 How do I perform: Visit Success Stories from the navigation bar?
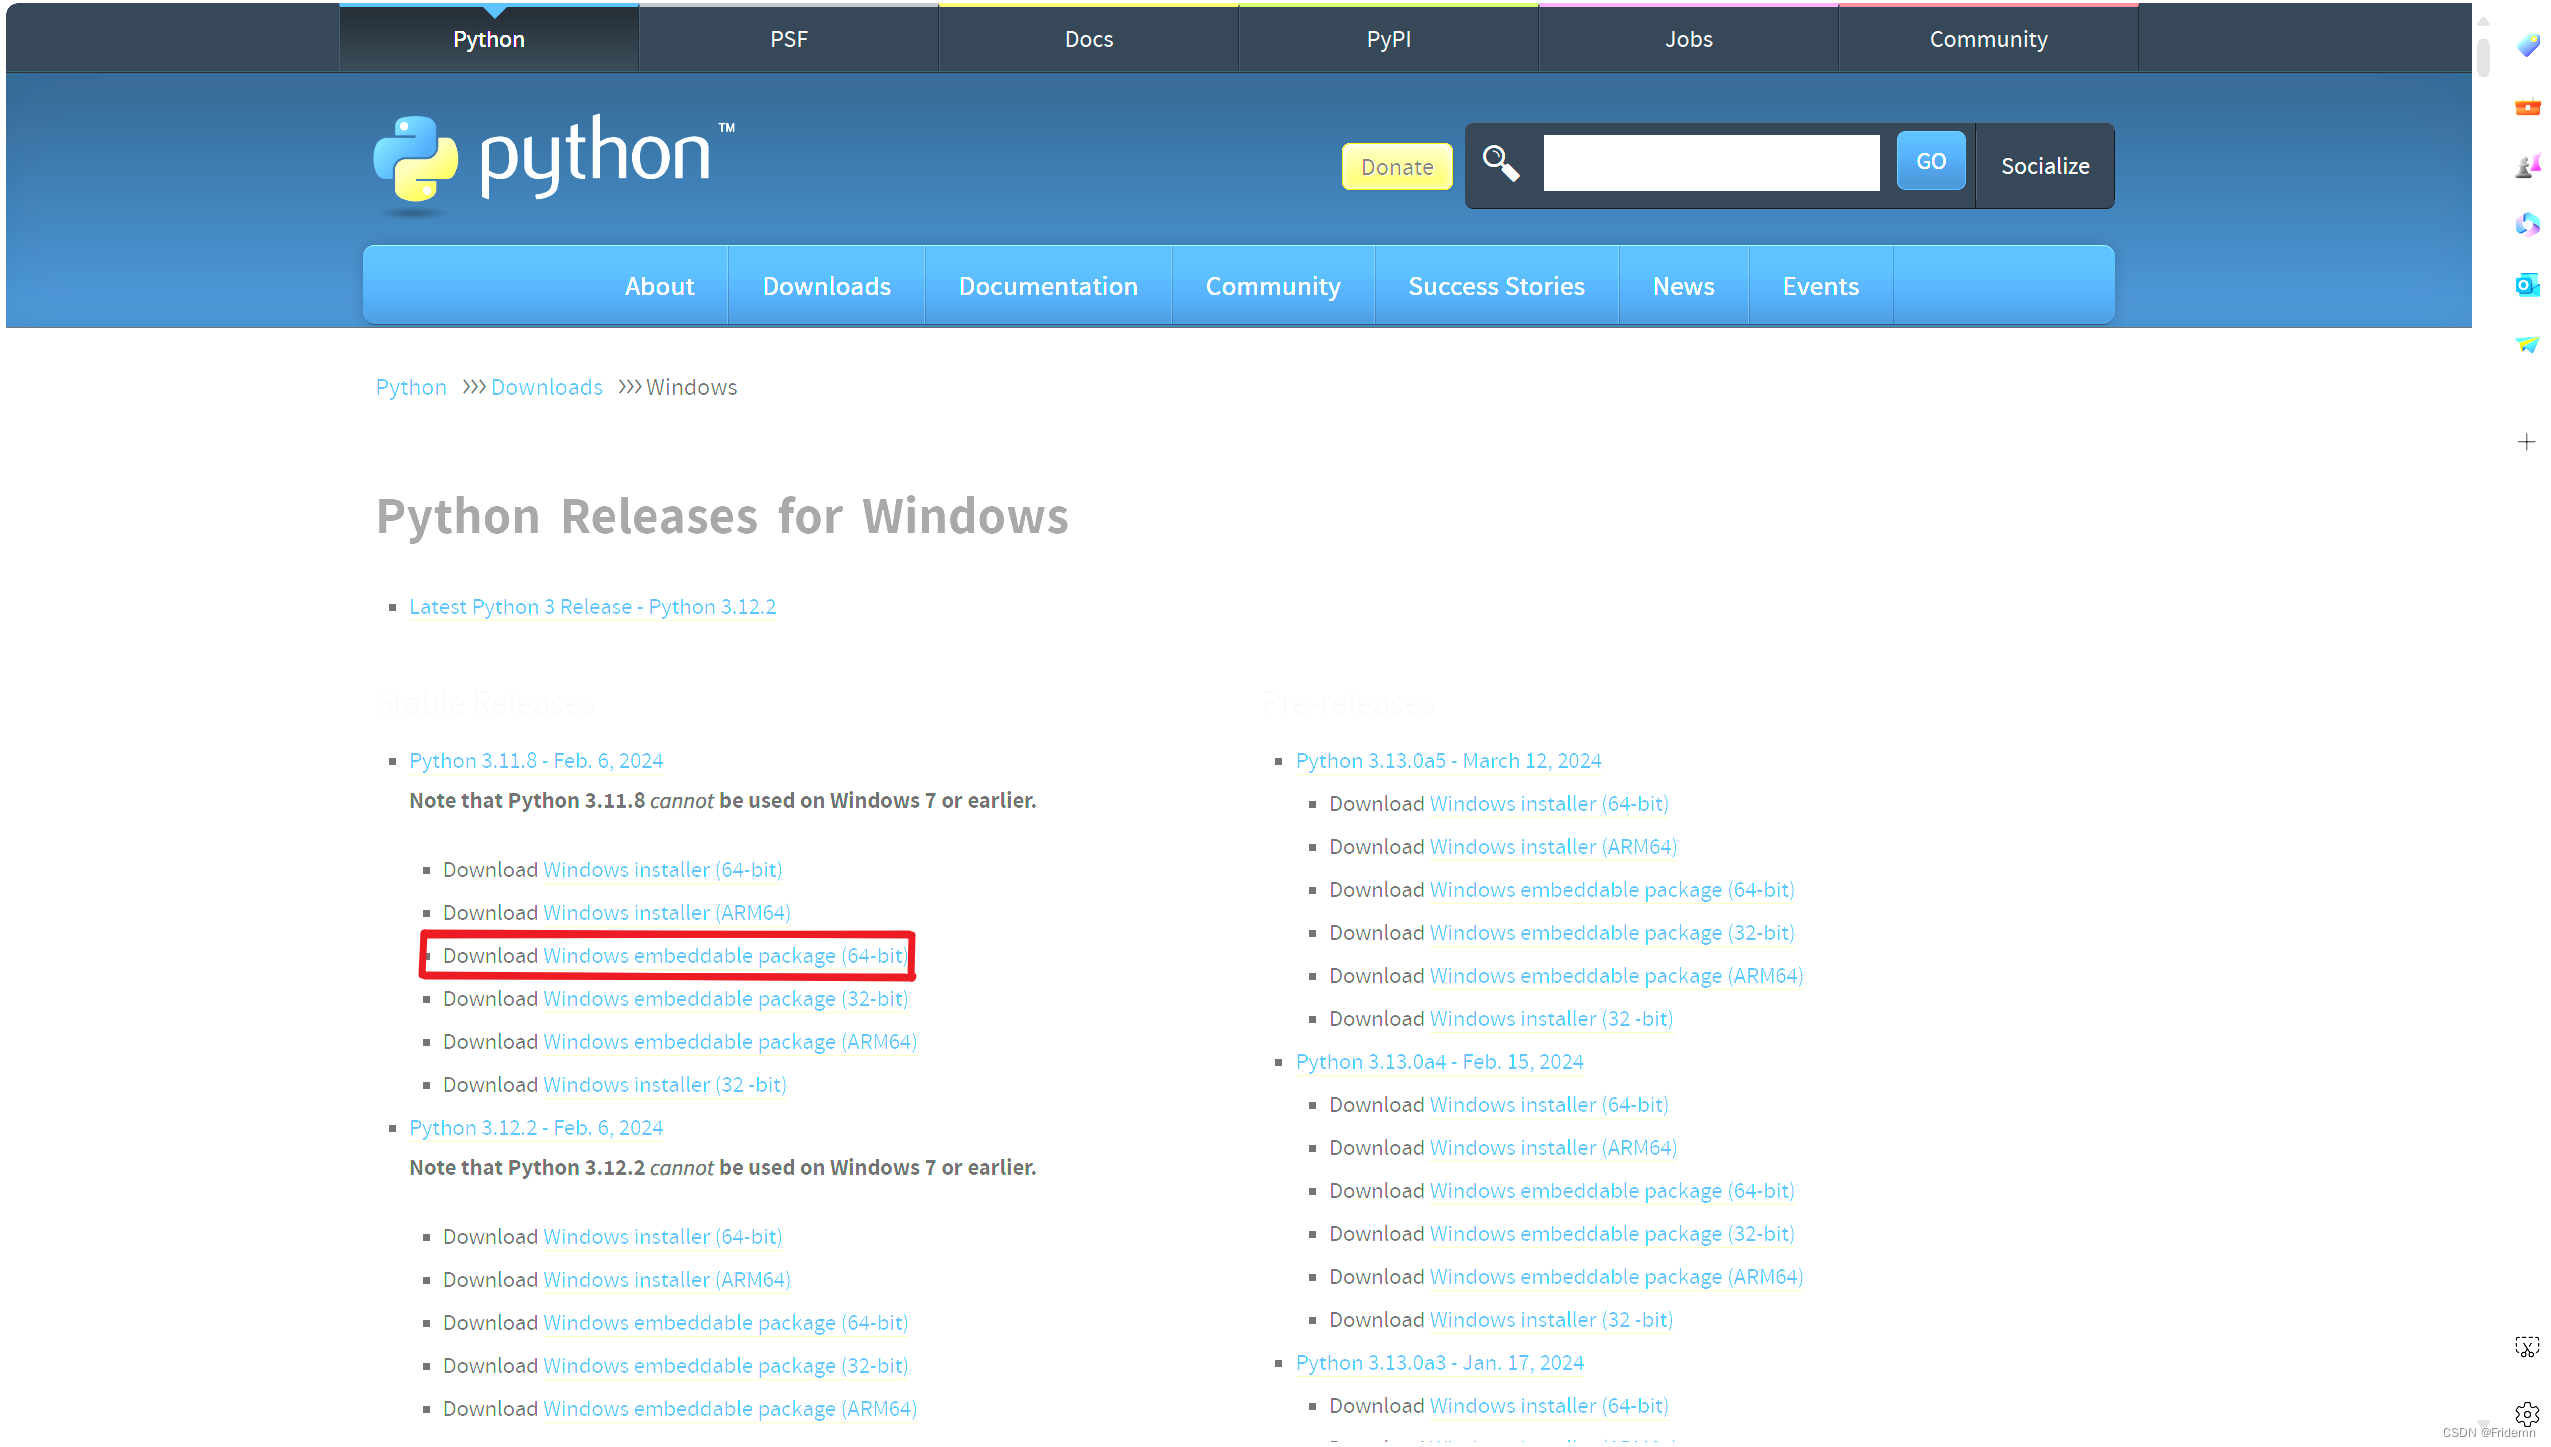point(1496,286)
